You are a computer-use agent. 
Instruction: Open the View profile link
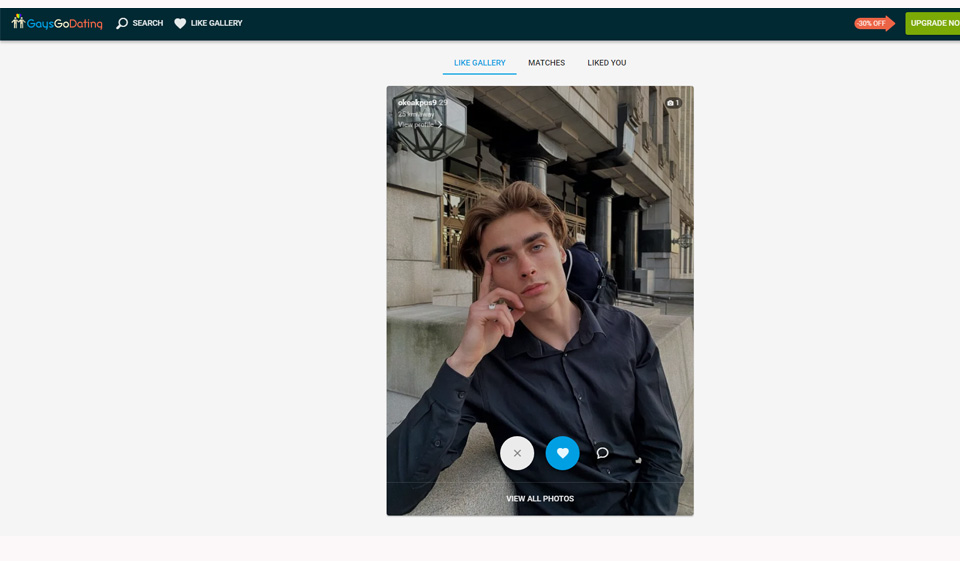click(416, 125)
